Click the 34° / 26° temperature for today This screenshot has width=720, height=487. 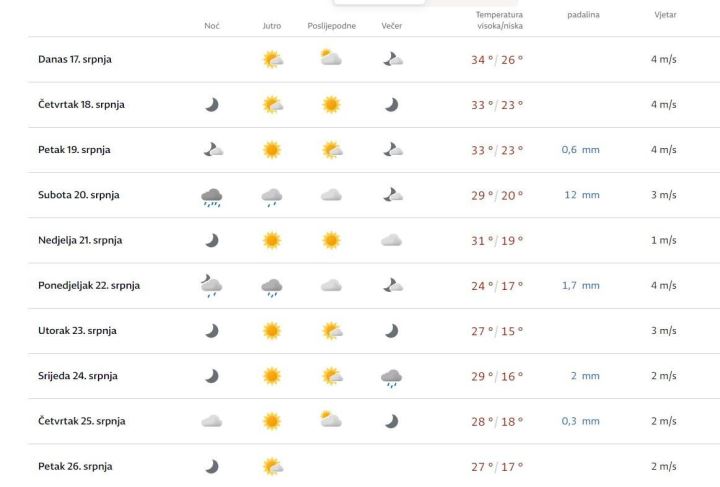pyautogui.click(x=497, y=60)
